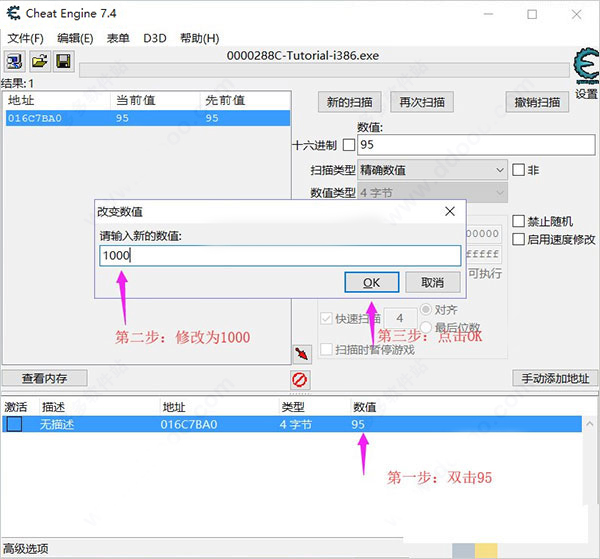Click the new value input field containing 1000
The height and width of the screenshot is (559, 600).
point(280,256)
